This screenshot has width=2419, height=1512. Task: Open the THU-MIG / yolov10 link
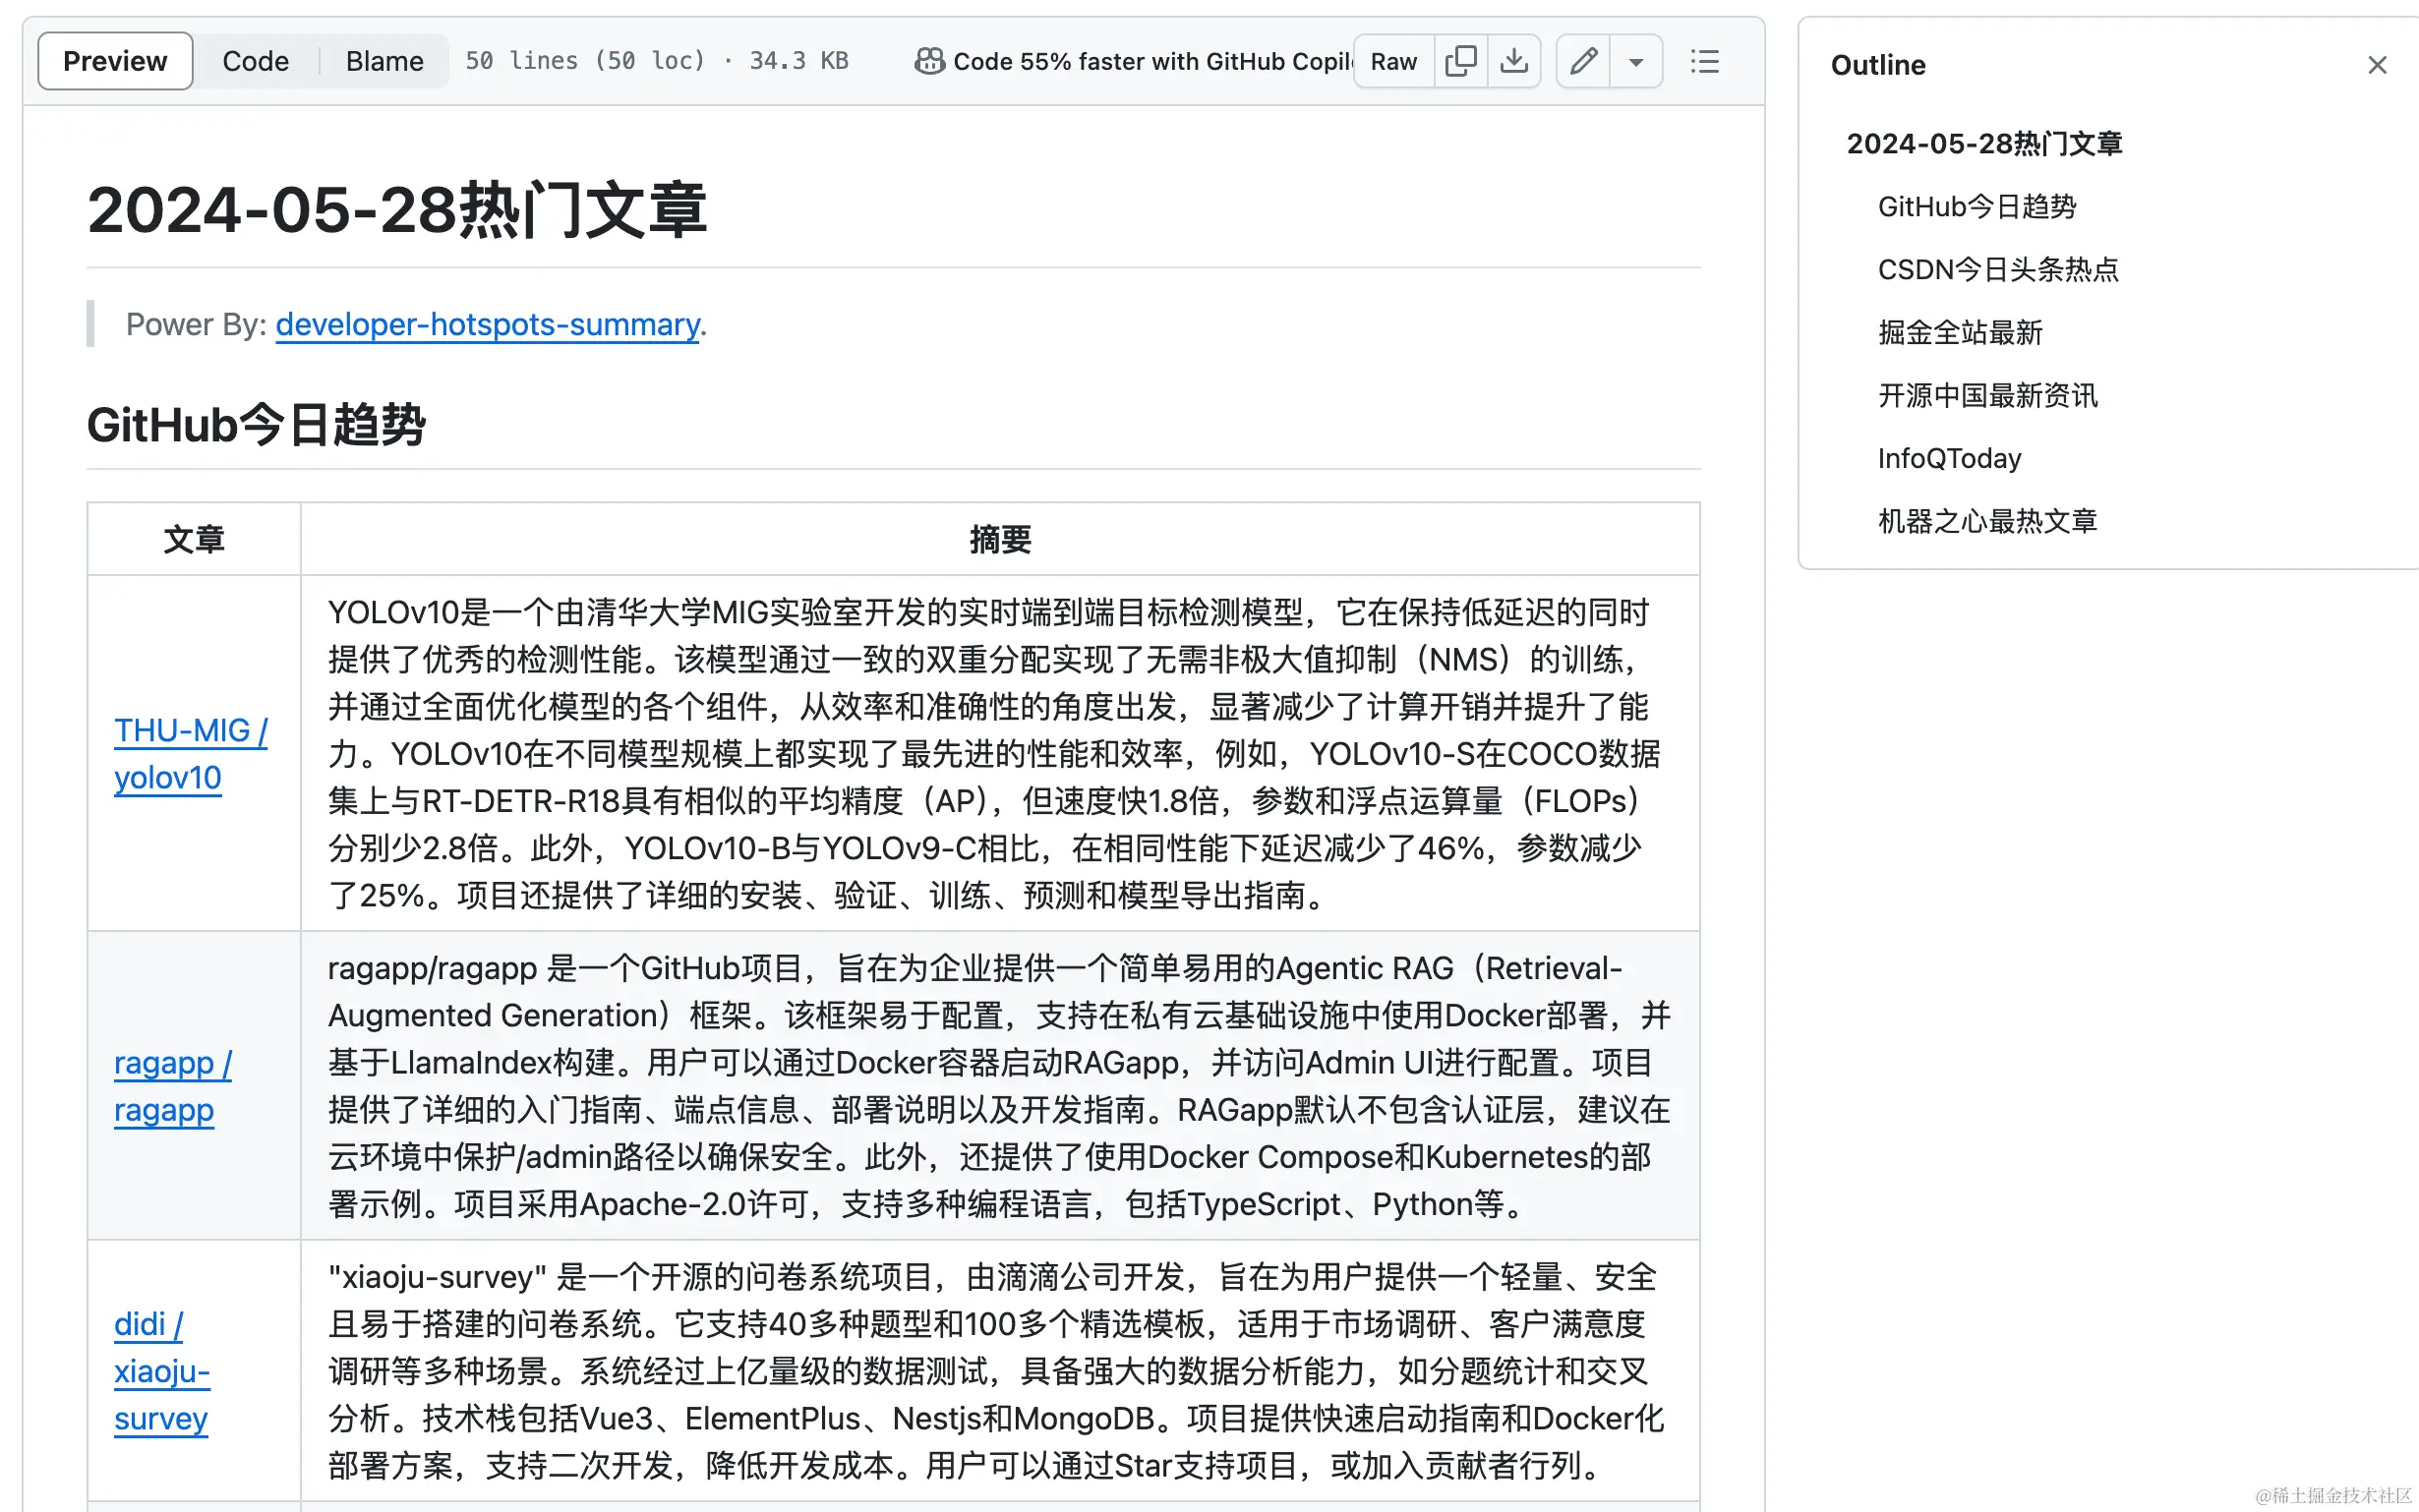[190, 754]
